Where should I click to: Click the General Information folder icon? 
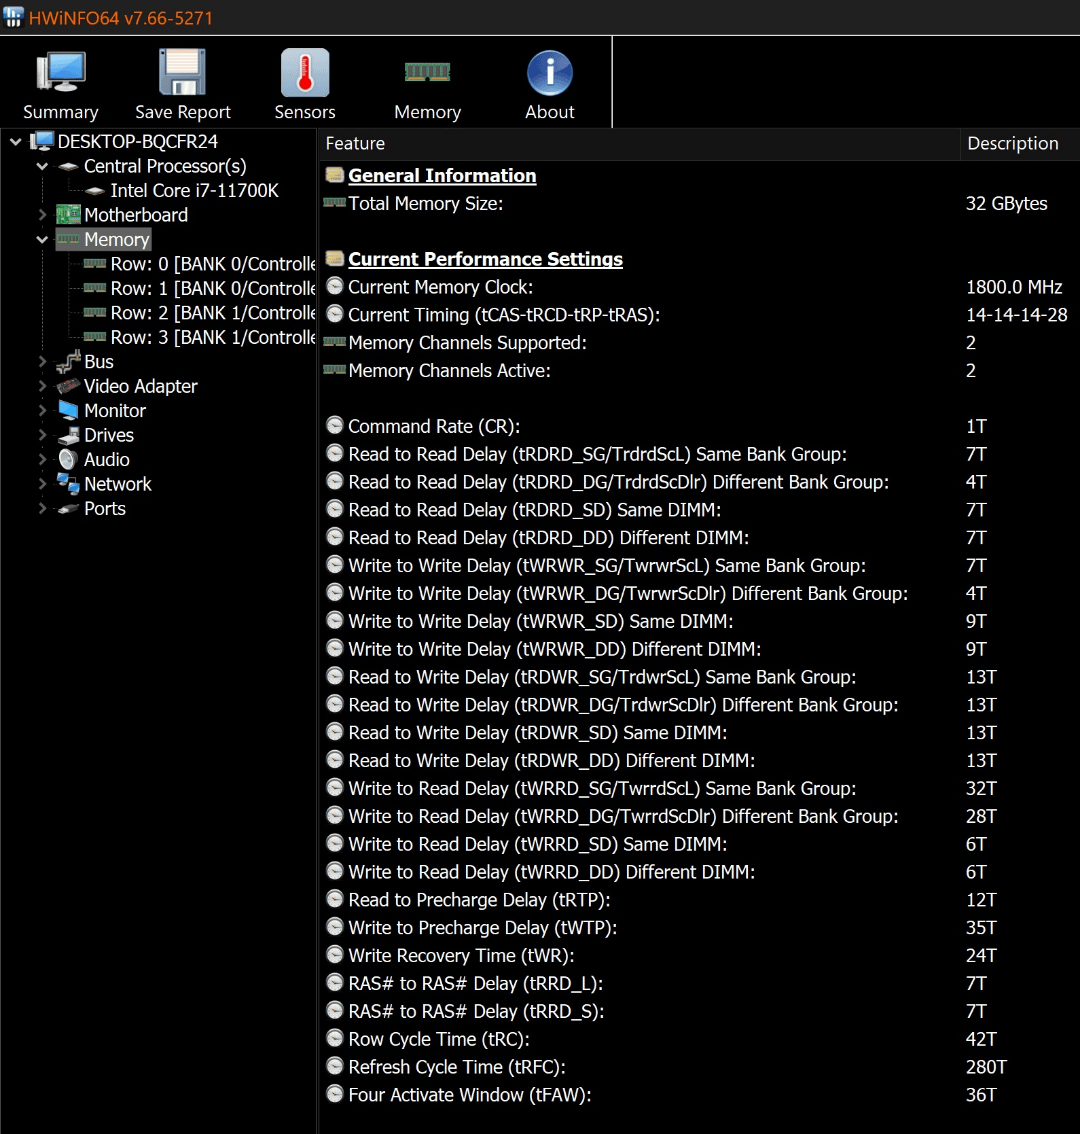[x=334, y=175]
